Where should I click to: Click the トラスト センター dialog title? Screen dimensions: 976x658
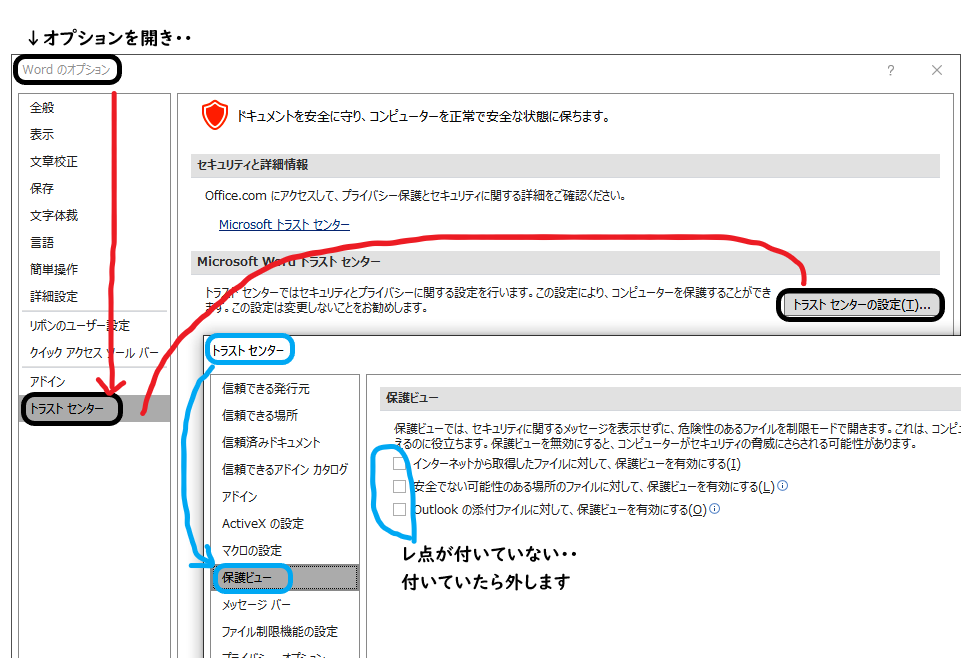pyautogui.click(x=248, y=351)
